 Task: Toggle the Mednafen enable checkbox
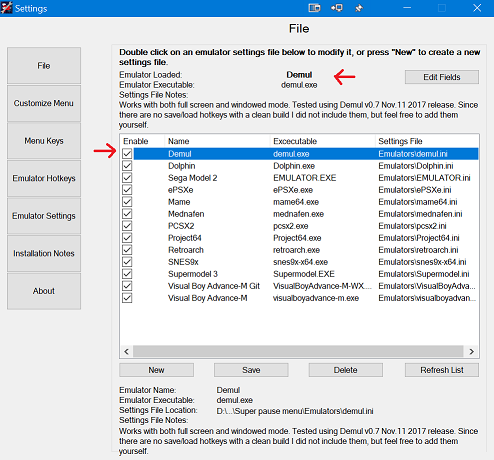(x=127, y=214)
